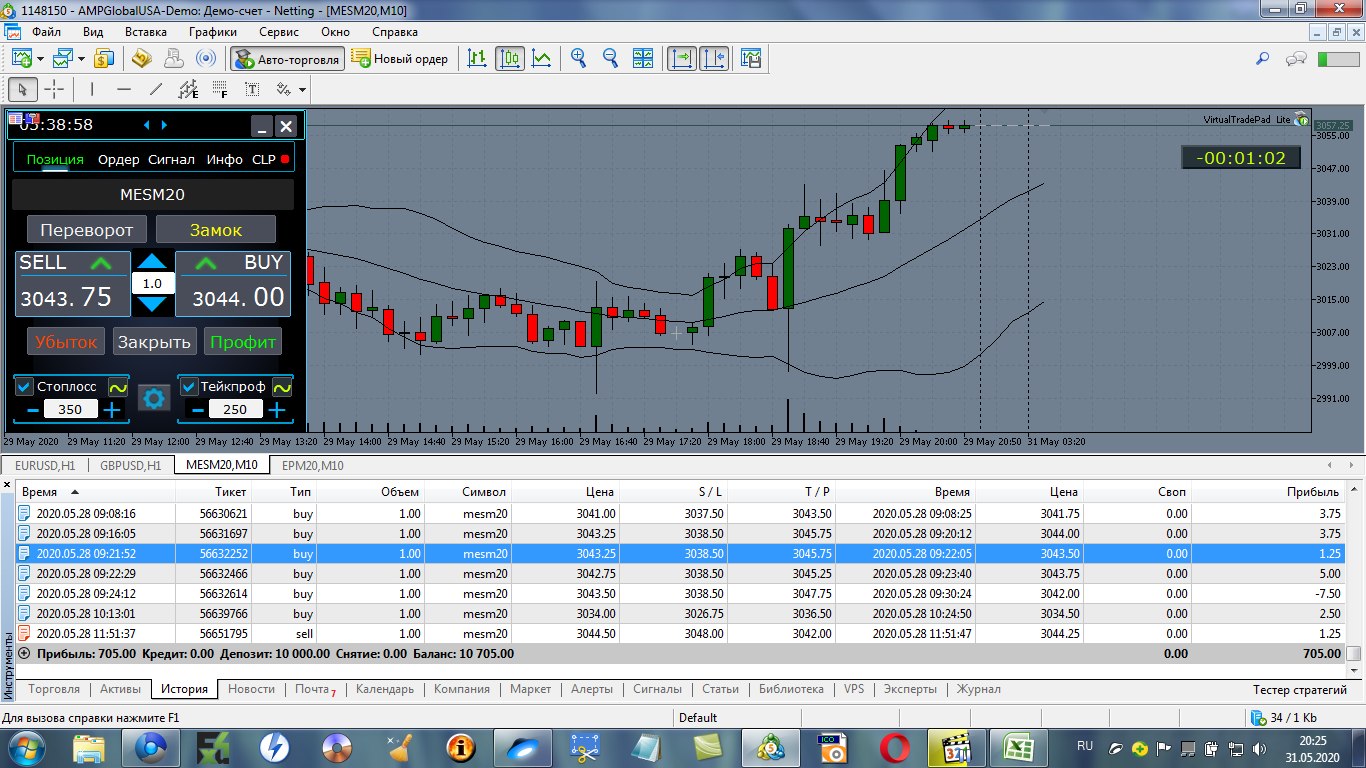Zoom in on the chart
1366x768 pixels.
point(578,58)
